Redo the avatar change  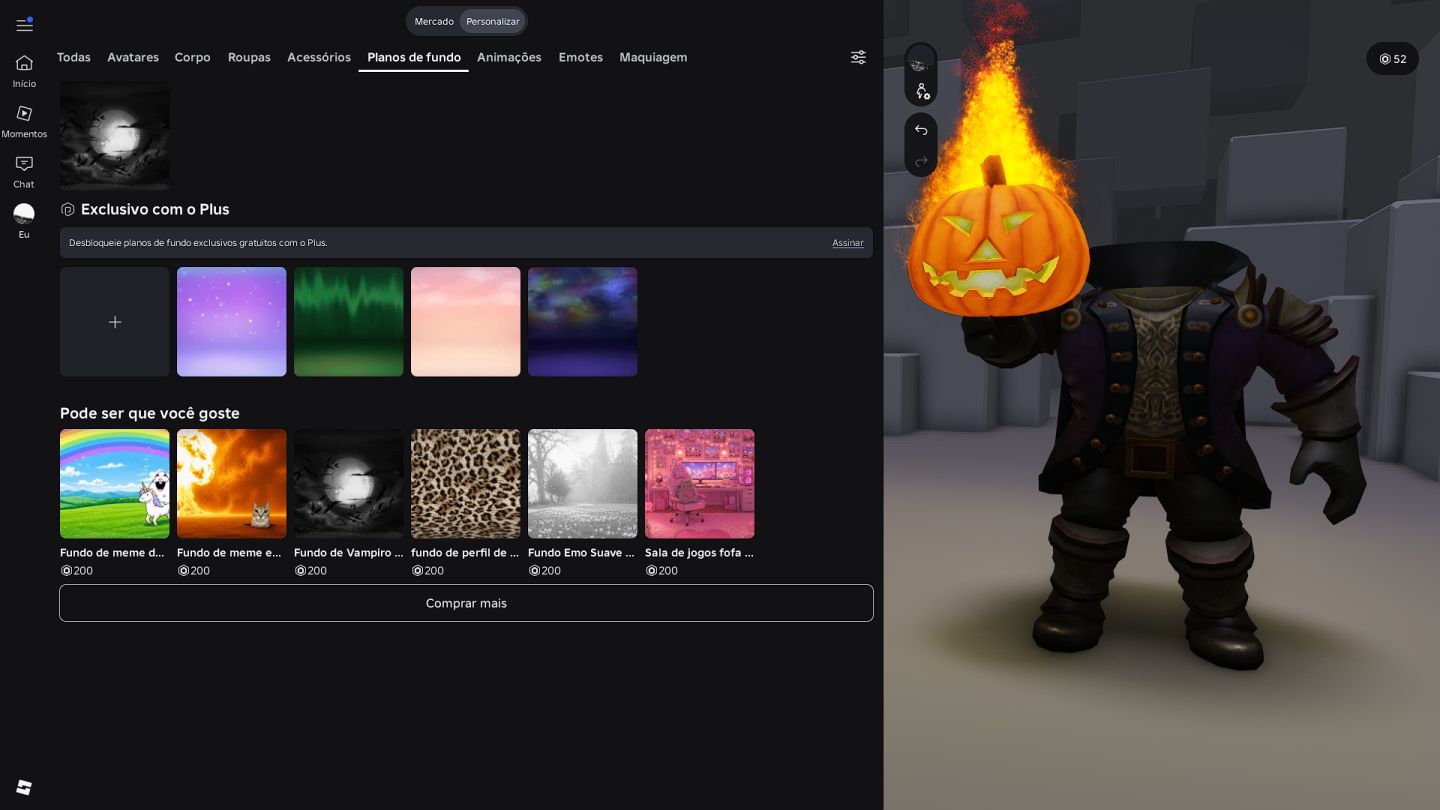click(921, 161)
